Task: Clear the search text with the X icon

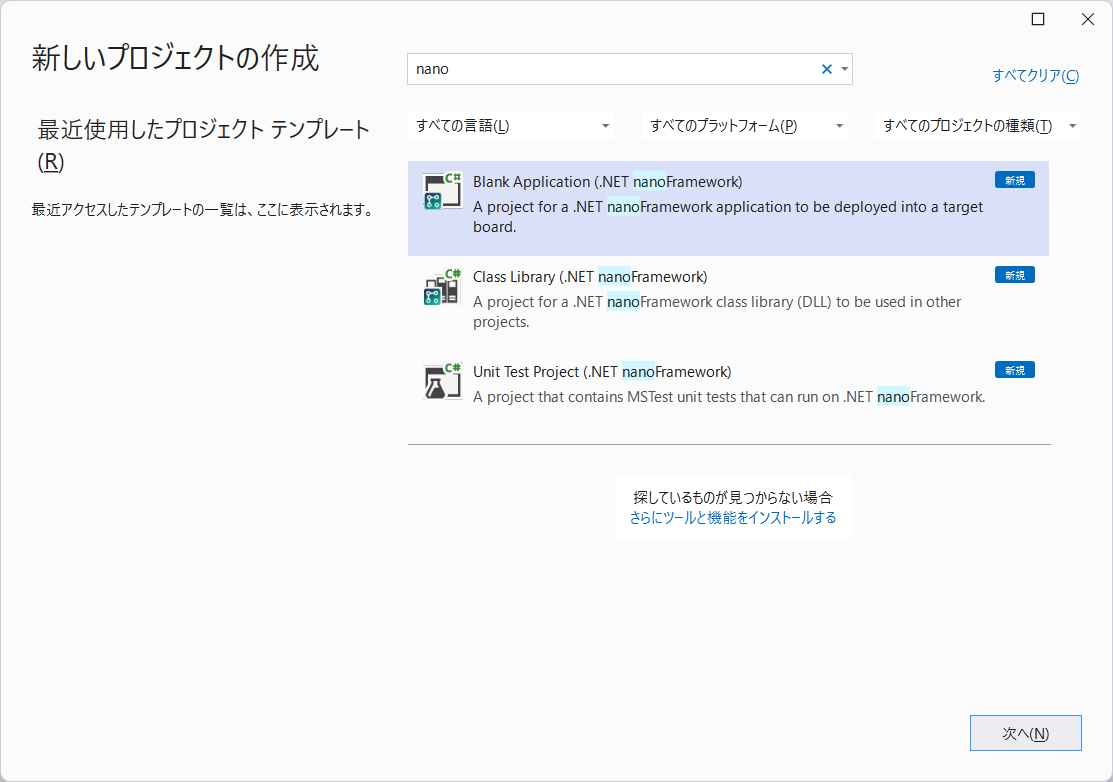Action: tap(826, 69)
